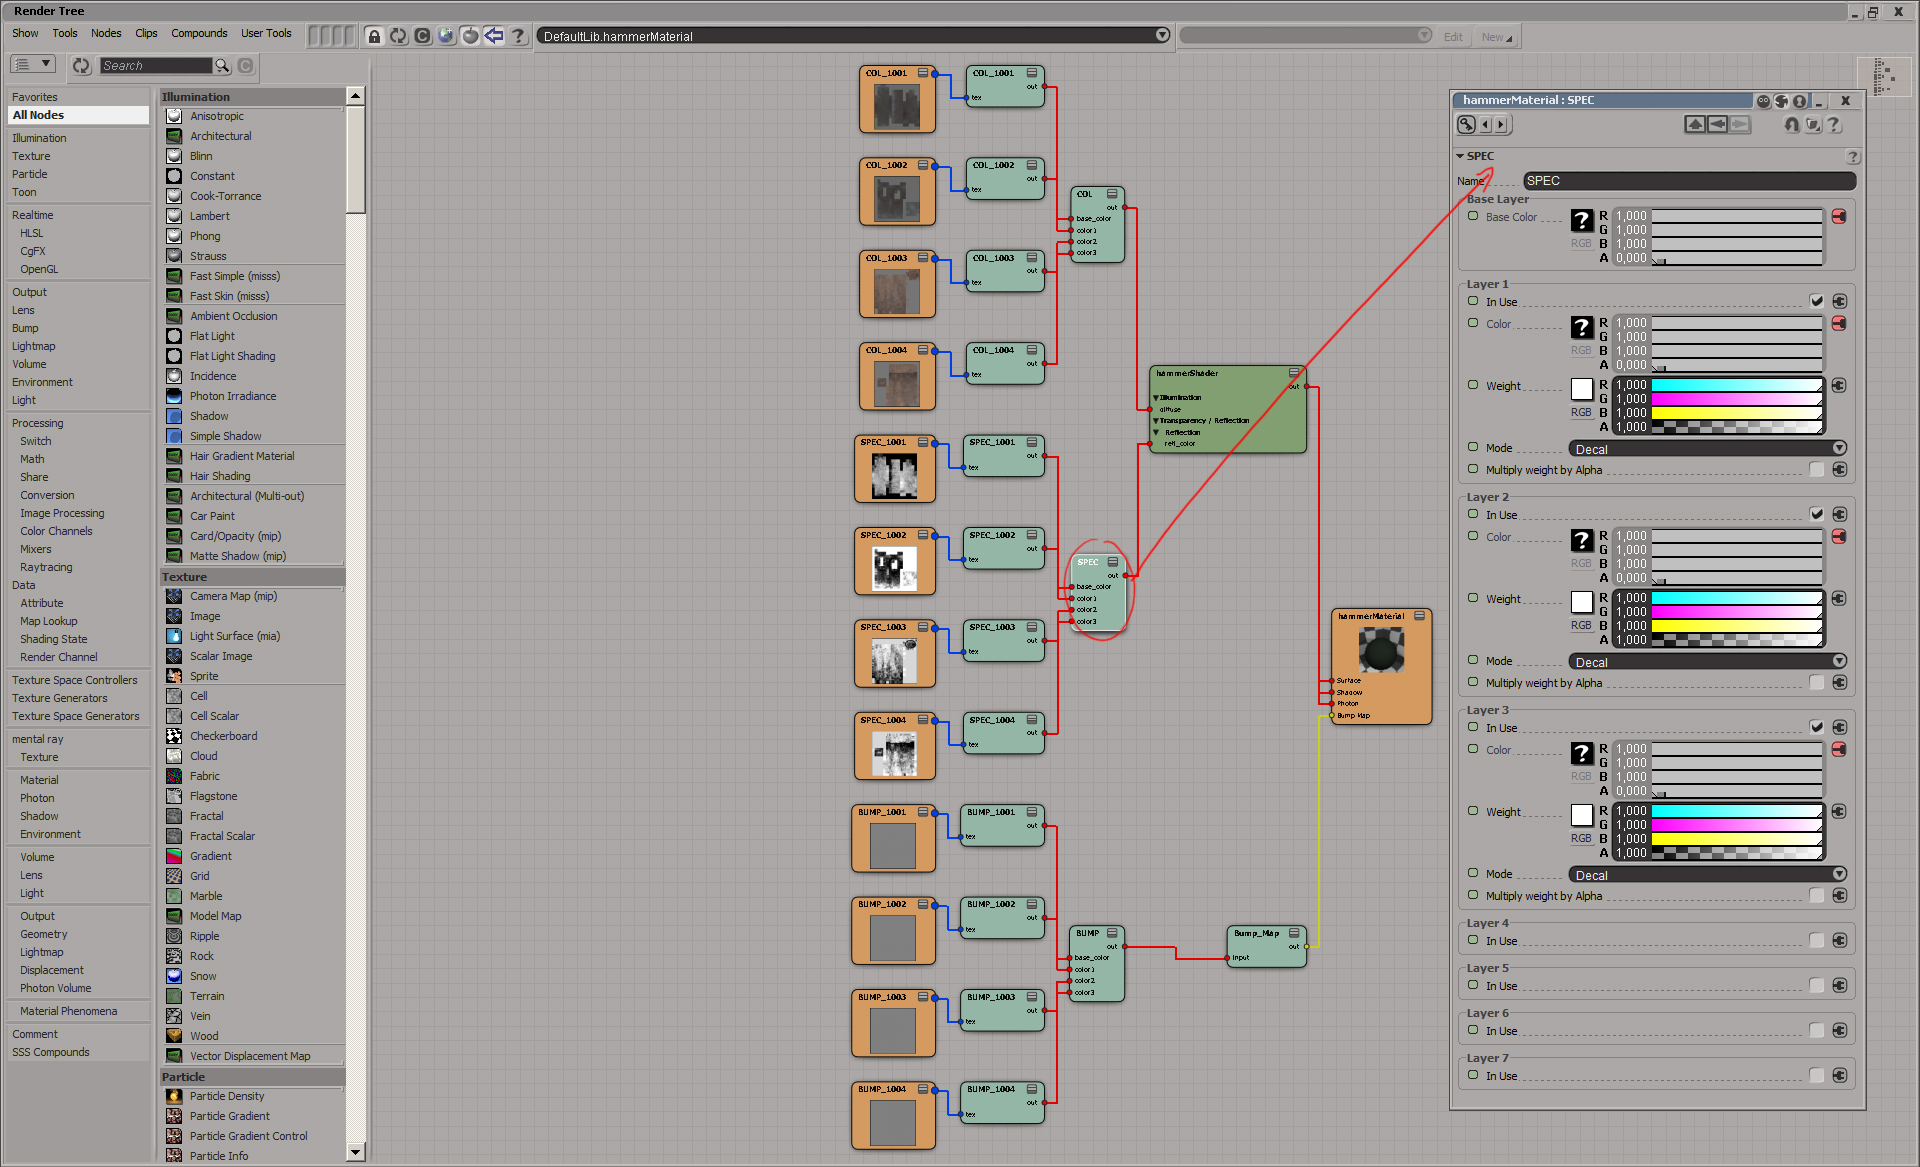Click Layer 1 Weight white color swatch
This screenshot has width=1920, height=1167.
(x=1581, y=388)
